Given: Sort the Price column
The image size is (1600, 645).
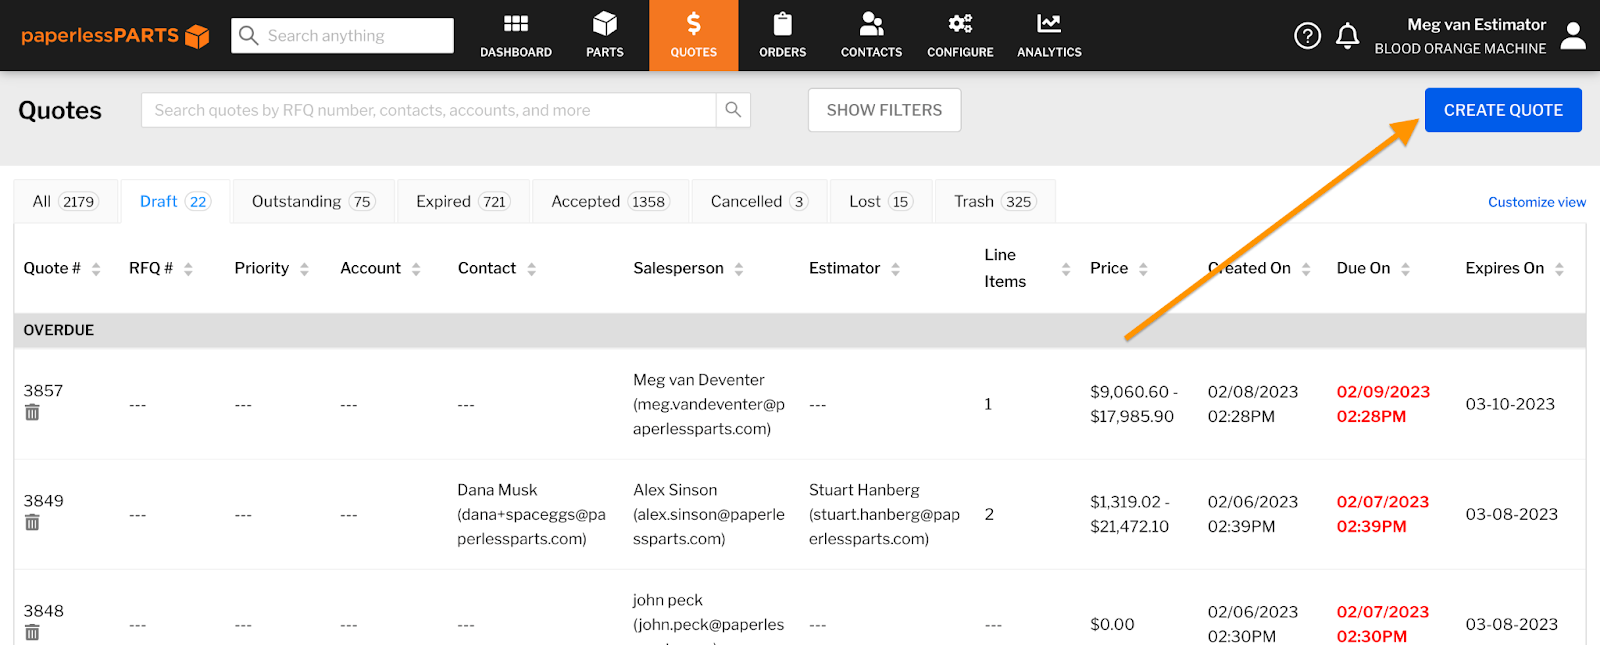Looking at the screenshot, I should coord(1143,269).
